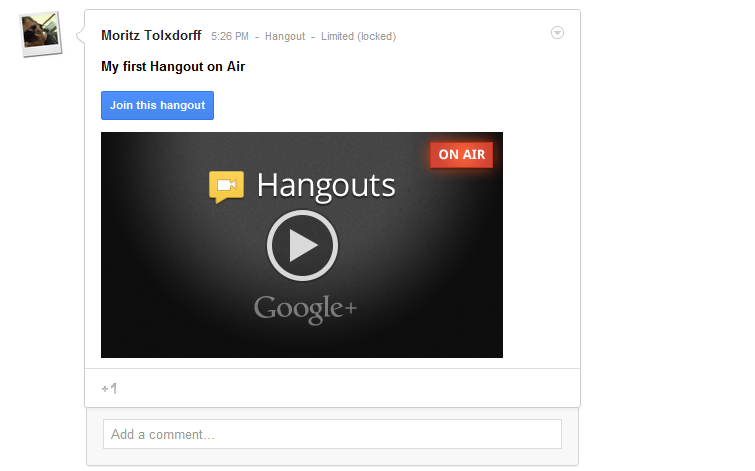This screenshot has height=471, width=755.
Task: Open Moritz Tolxdorff's profile photo
Action: pos(41,34)
